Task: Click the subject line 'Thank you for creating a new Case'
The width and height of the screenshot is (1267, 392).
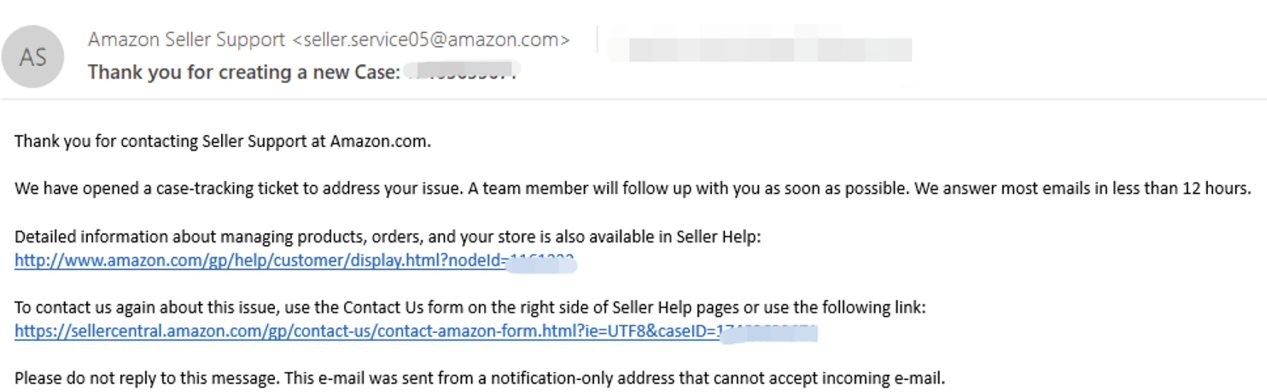Action: coord(244,73)
